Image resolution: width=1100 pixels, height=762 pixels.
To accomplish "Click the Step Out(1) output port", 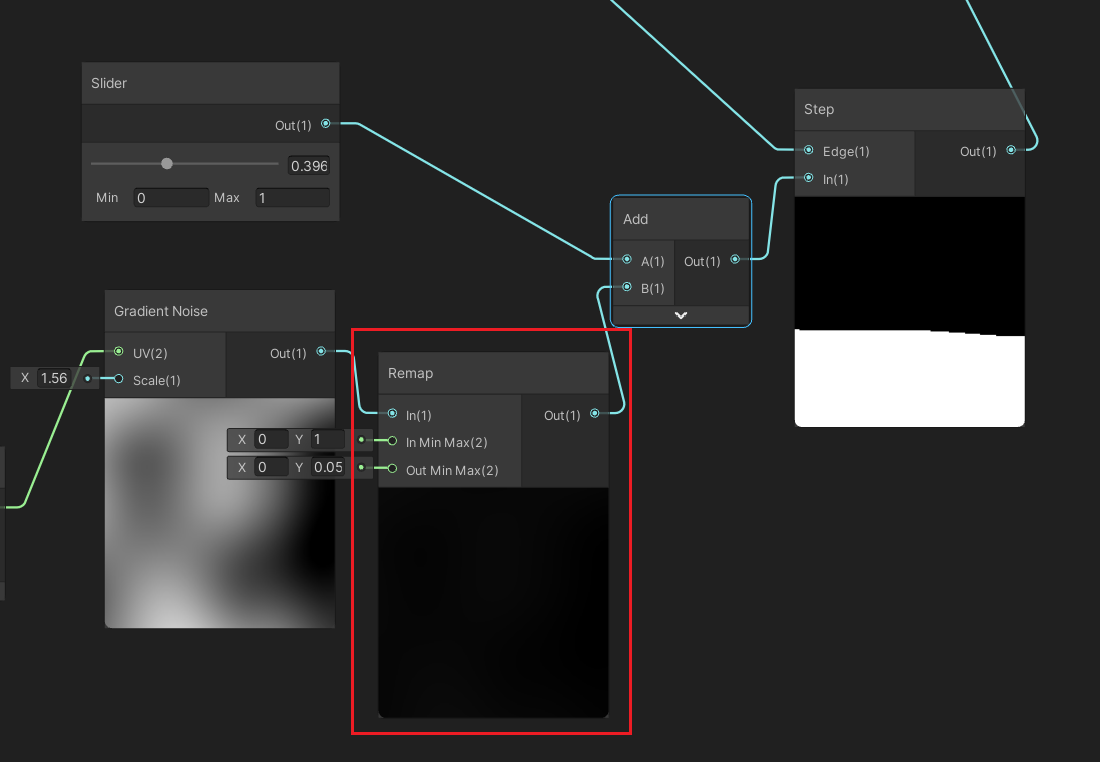I will 1011,150.
